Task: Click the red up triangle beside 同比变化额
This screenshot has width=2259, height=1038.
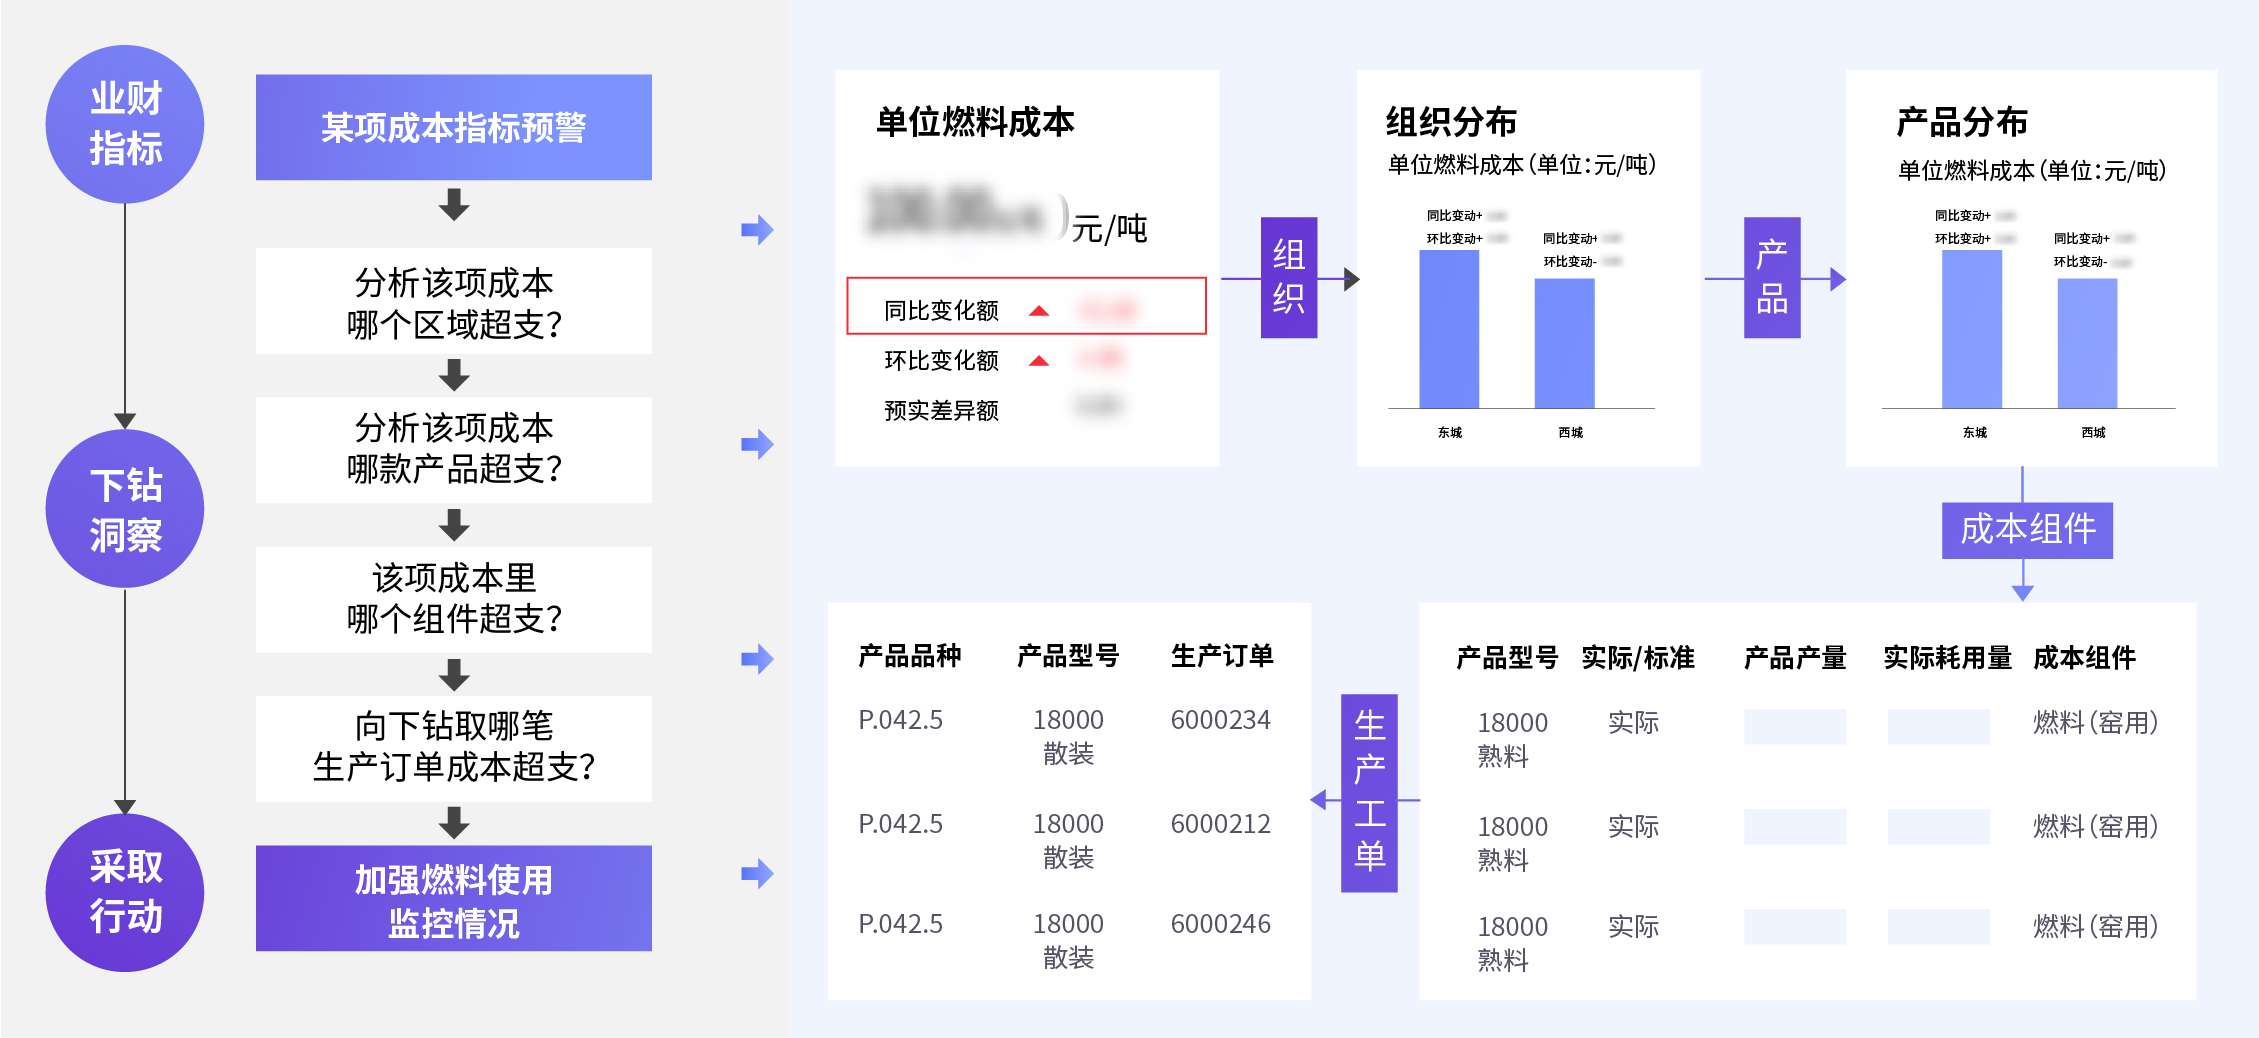Action: (x=1039, y=311)
